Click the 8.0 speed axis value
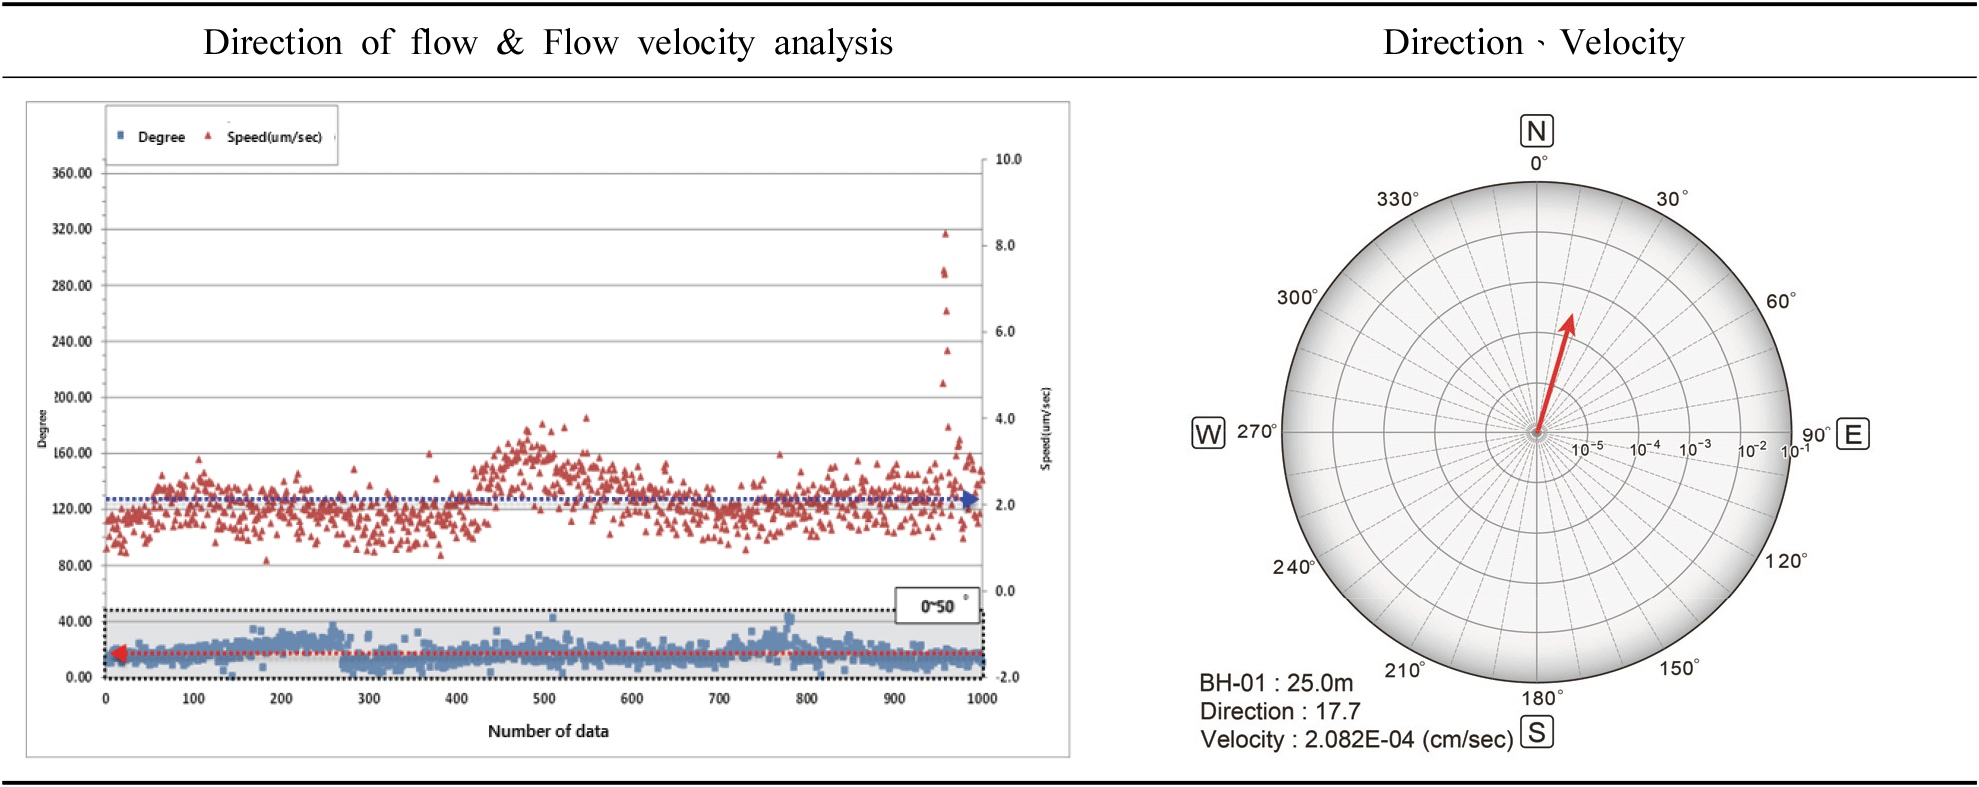The width and height of the screenshot is (1979, 787). [x=1005, y=245]
